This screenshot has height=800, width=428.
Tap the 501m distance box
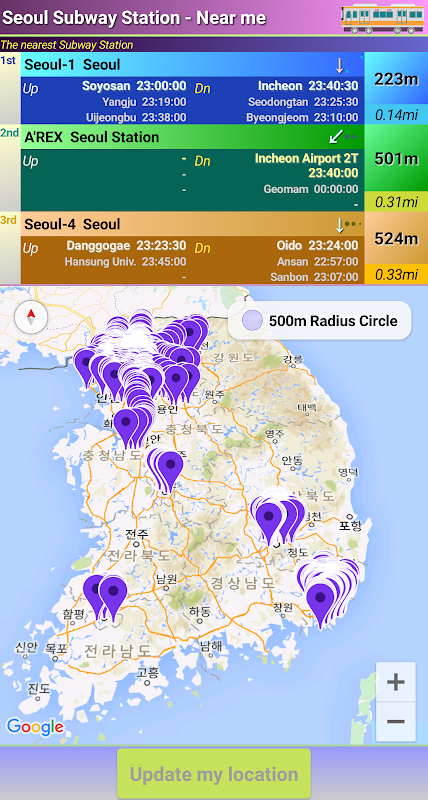point(396,159)
